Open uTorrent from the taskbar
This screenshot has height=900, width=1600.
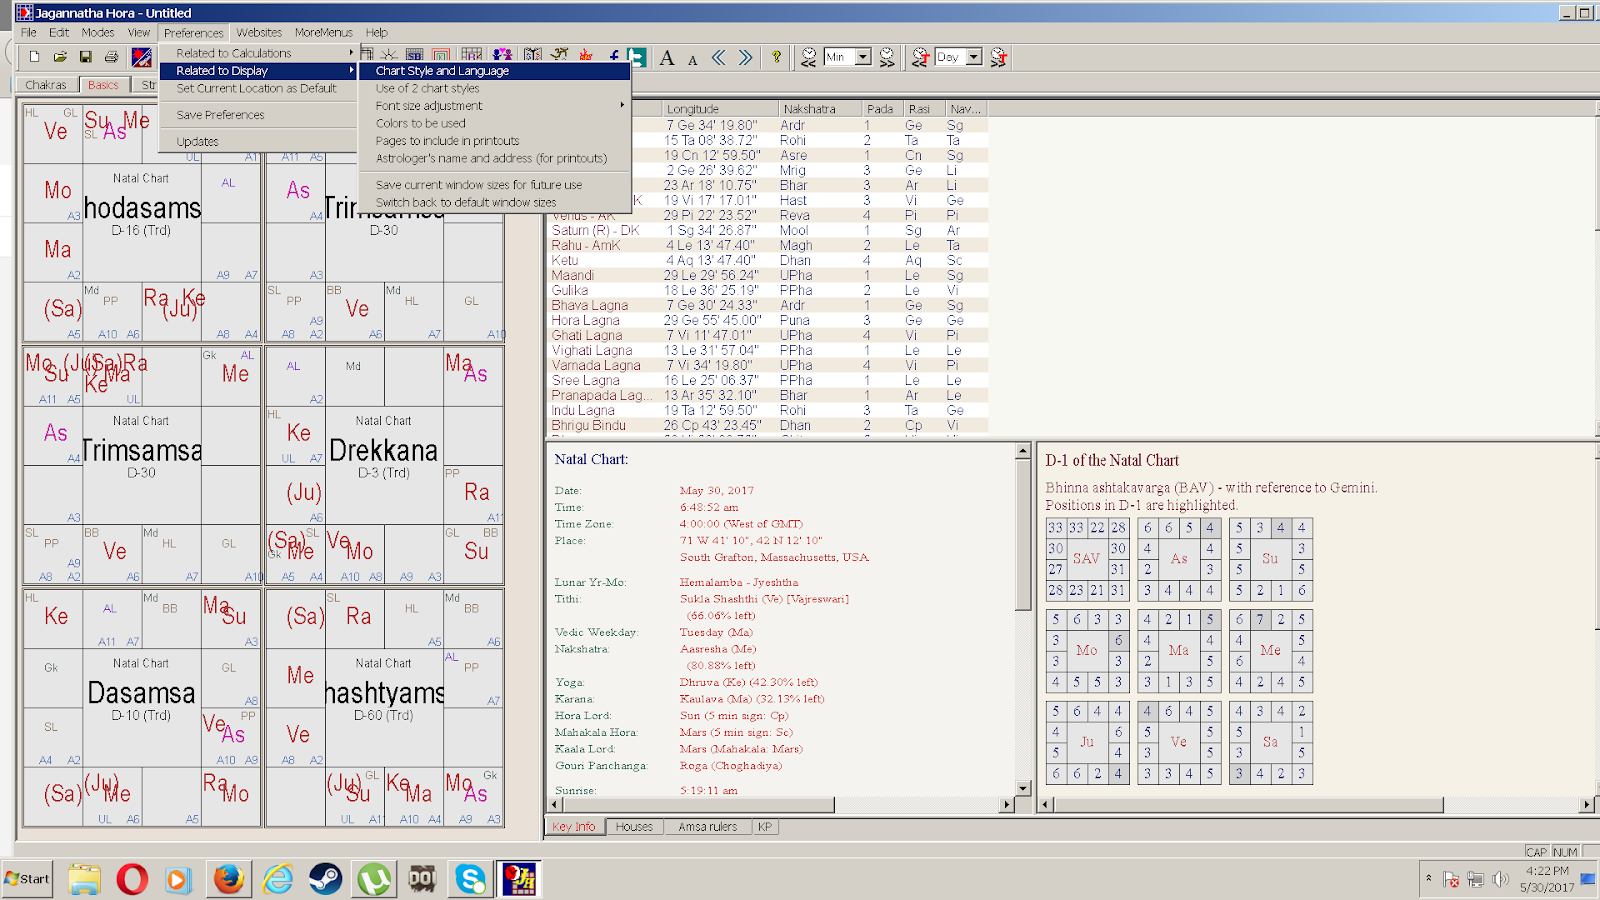click(374, 879)
